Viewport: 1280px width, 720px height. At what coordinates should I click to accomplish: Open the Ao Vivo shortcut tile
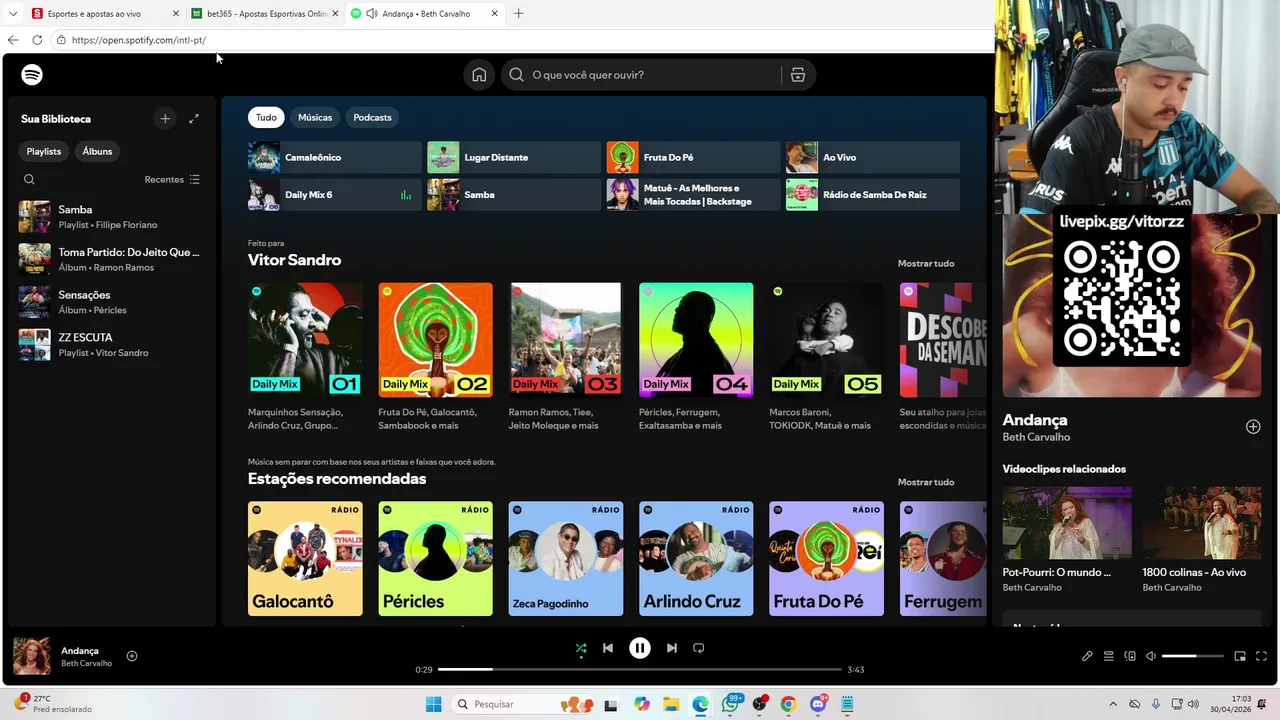tap(872, 157)
